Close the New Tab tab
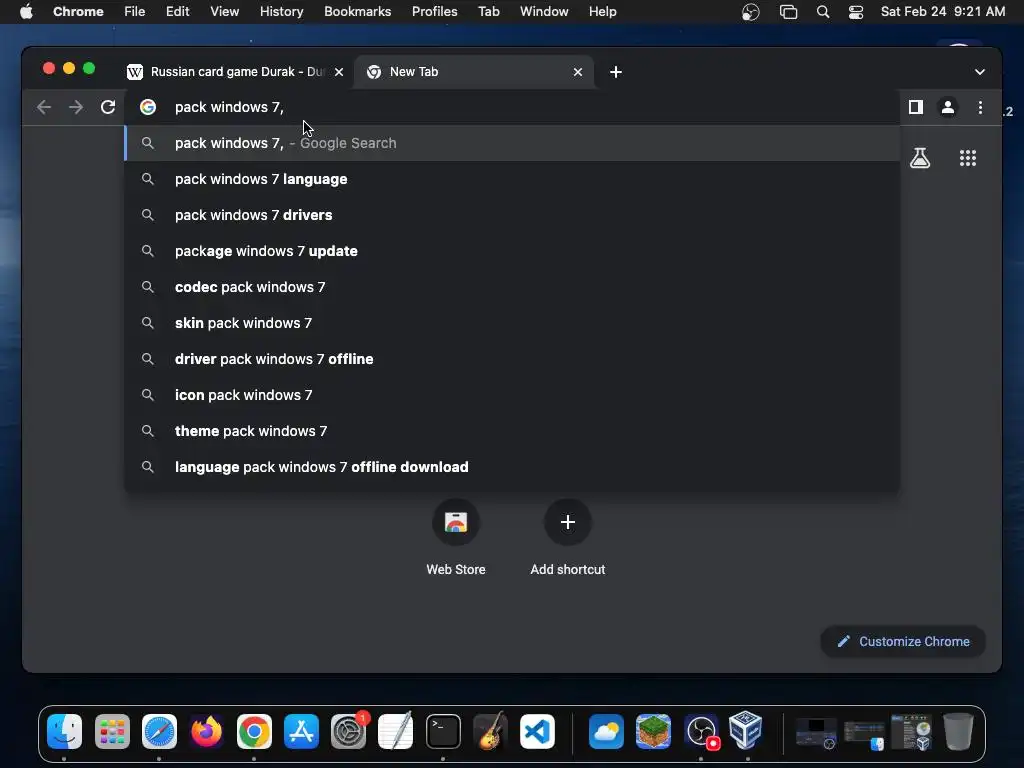1024x768 pixels. click(577, 72)
